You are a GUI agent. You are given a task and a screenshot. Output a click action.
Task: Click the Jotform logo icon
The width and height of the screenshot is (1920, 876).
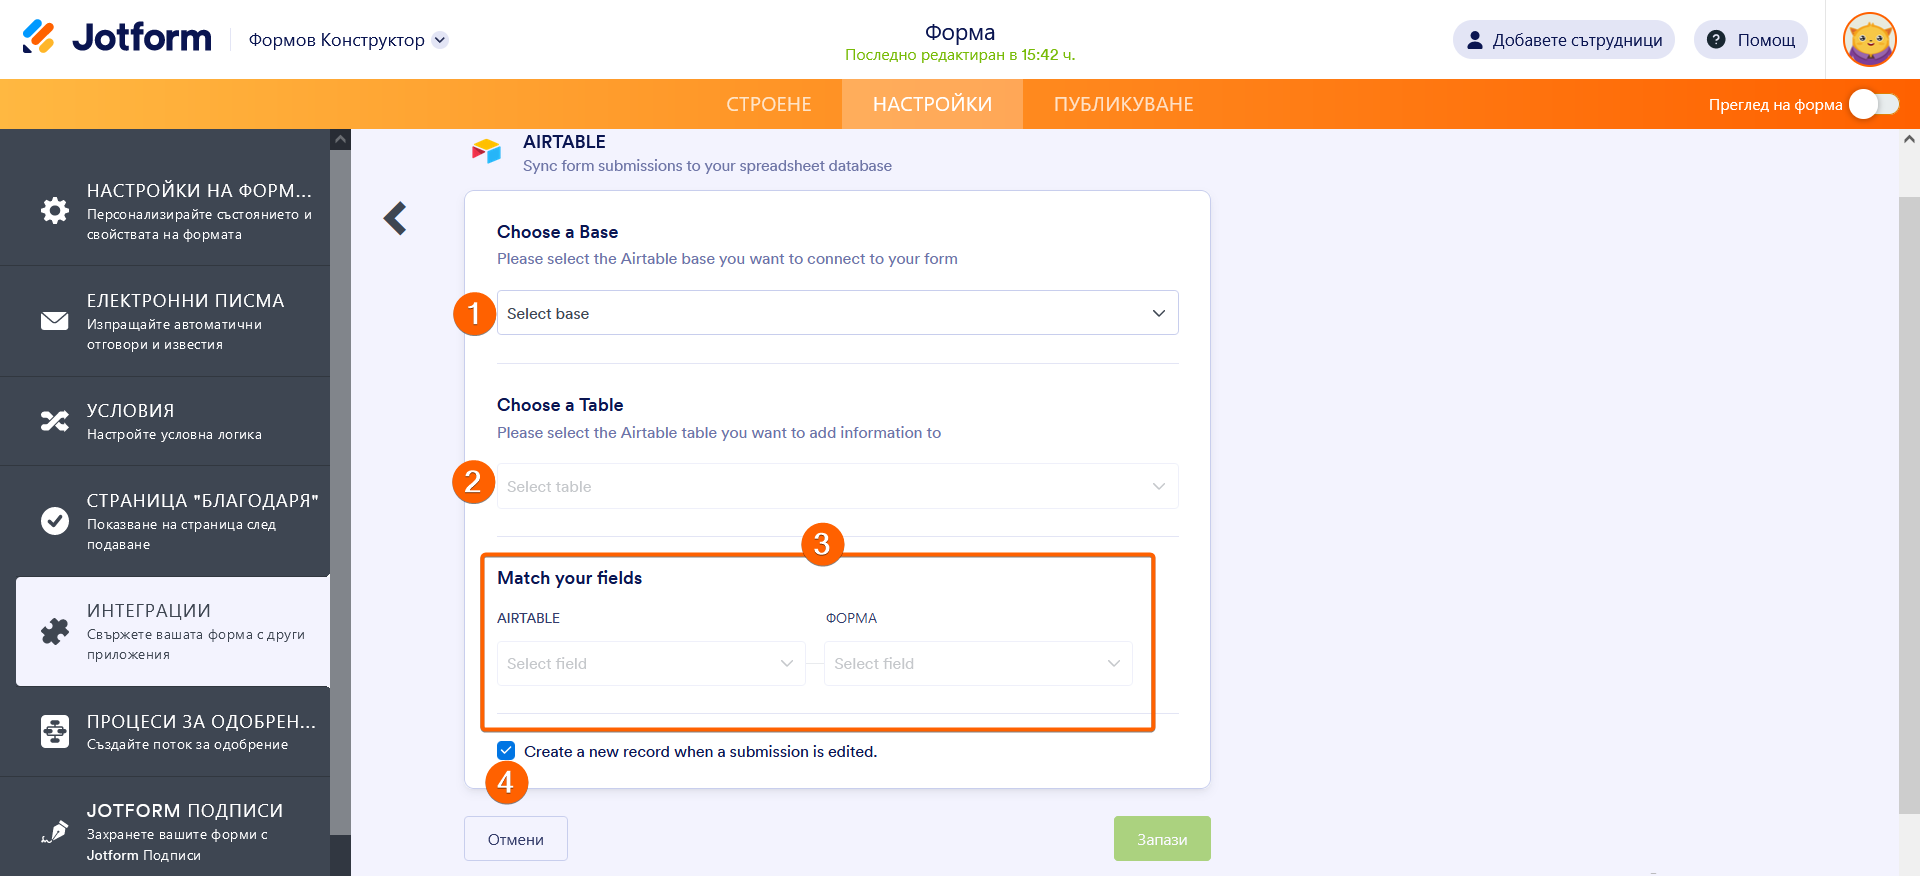[39, 37]
